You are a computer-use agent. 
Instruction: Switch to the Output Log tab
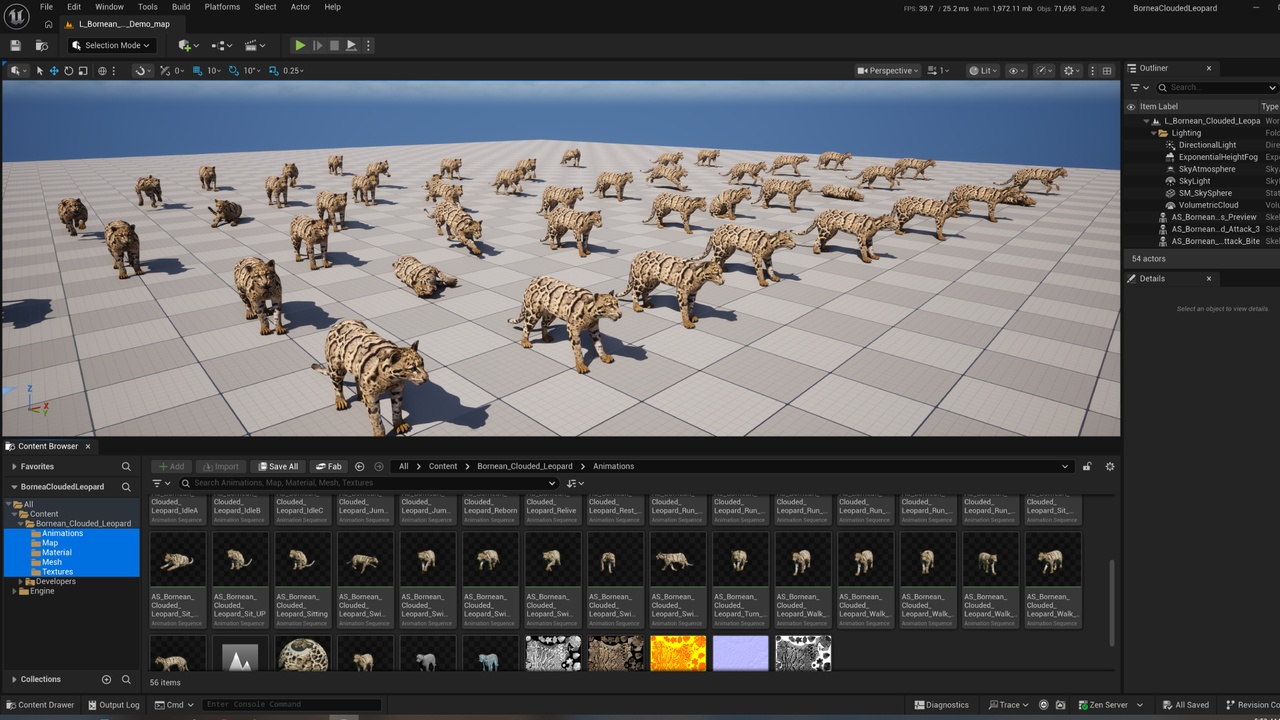click(x=113, y=705)
